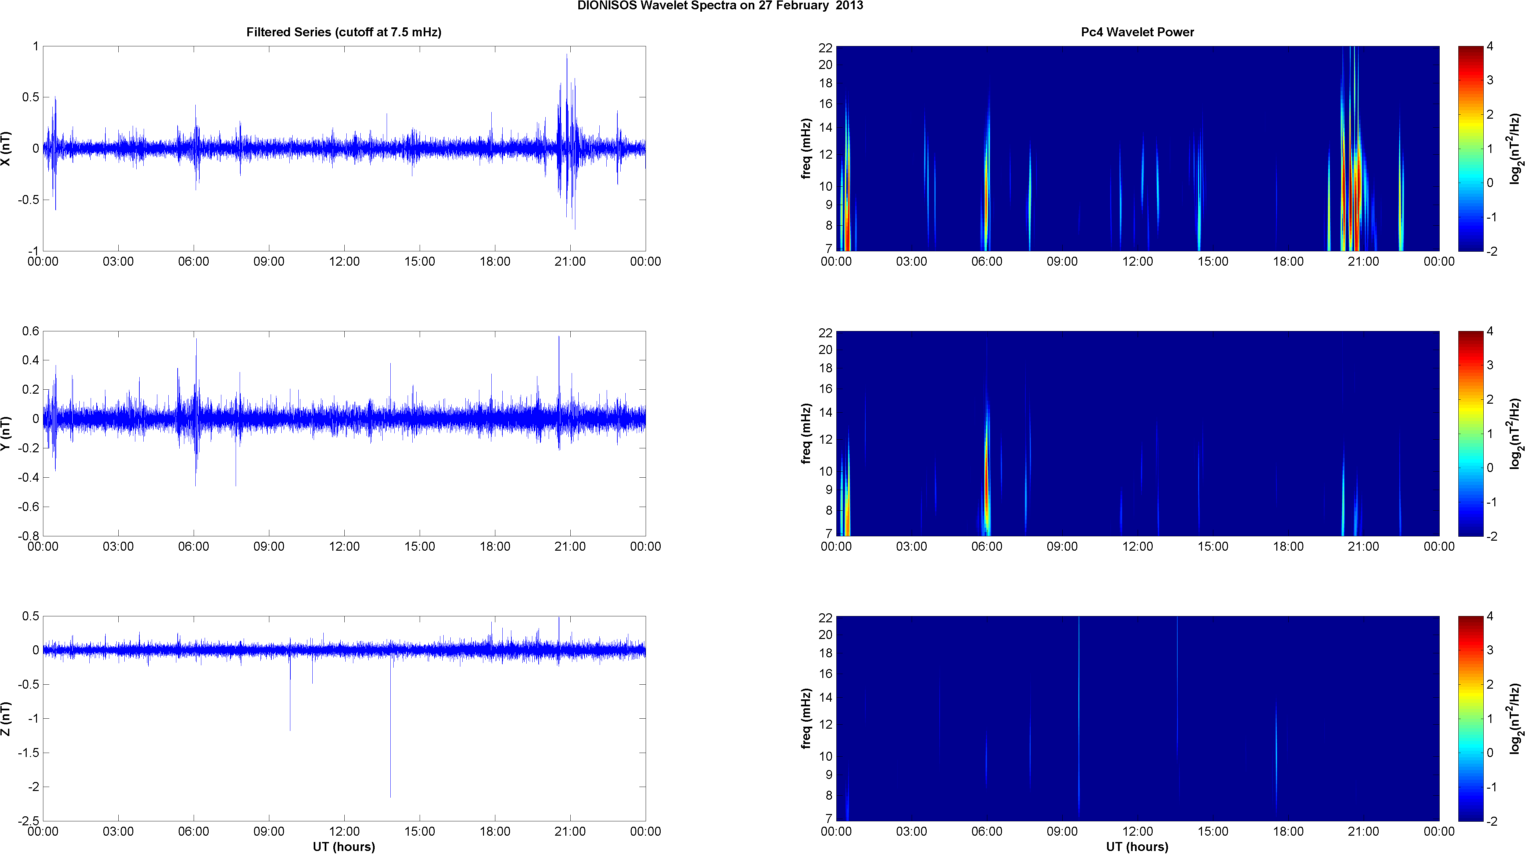Click the top X-component wavelet power colorbar
The height and width of the screenshot is (854, 1525).
click(1470, 148)
